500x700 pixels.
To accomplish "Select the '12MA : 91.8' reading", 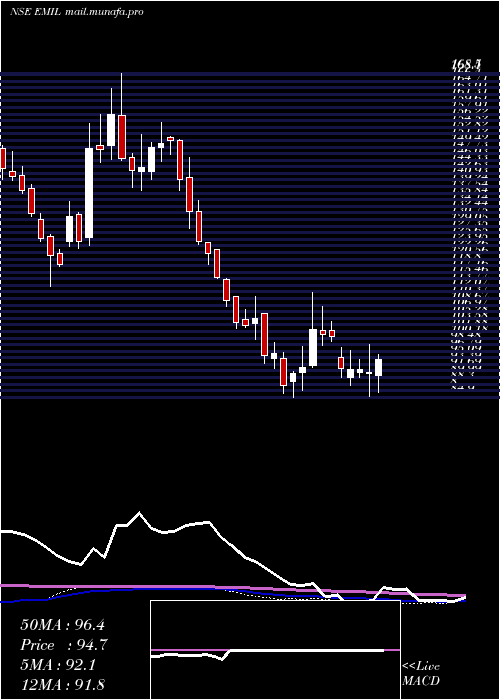I will tap(62, 684).
